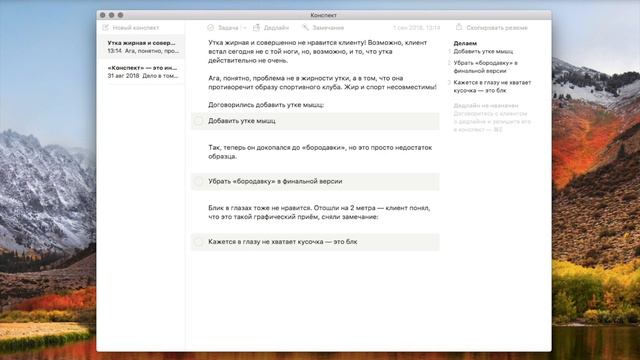Minimize the Конспект window
This screenshot has height=360, width=640.
pyautogui.click(x=111, y=15)
